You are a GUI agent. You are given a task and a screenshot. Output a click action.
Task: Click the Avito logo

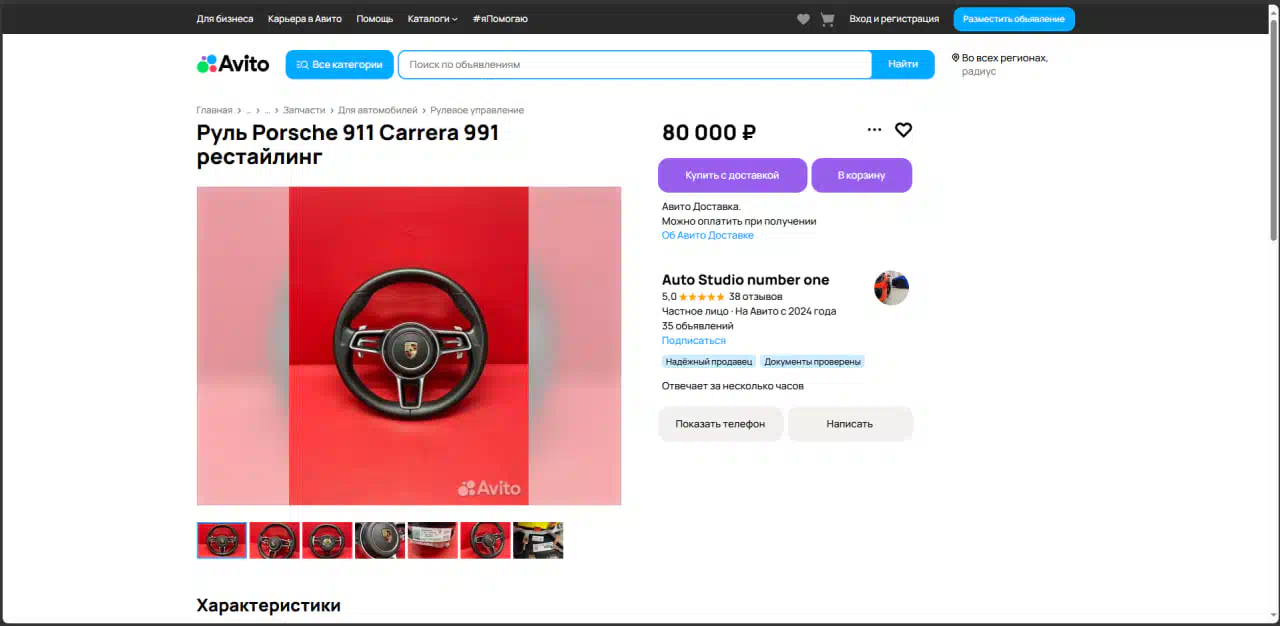click(233, 64)
